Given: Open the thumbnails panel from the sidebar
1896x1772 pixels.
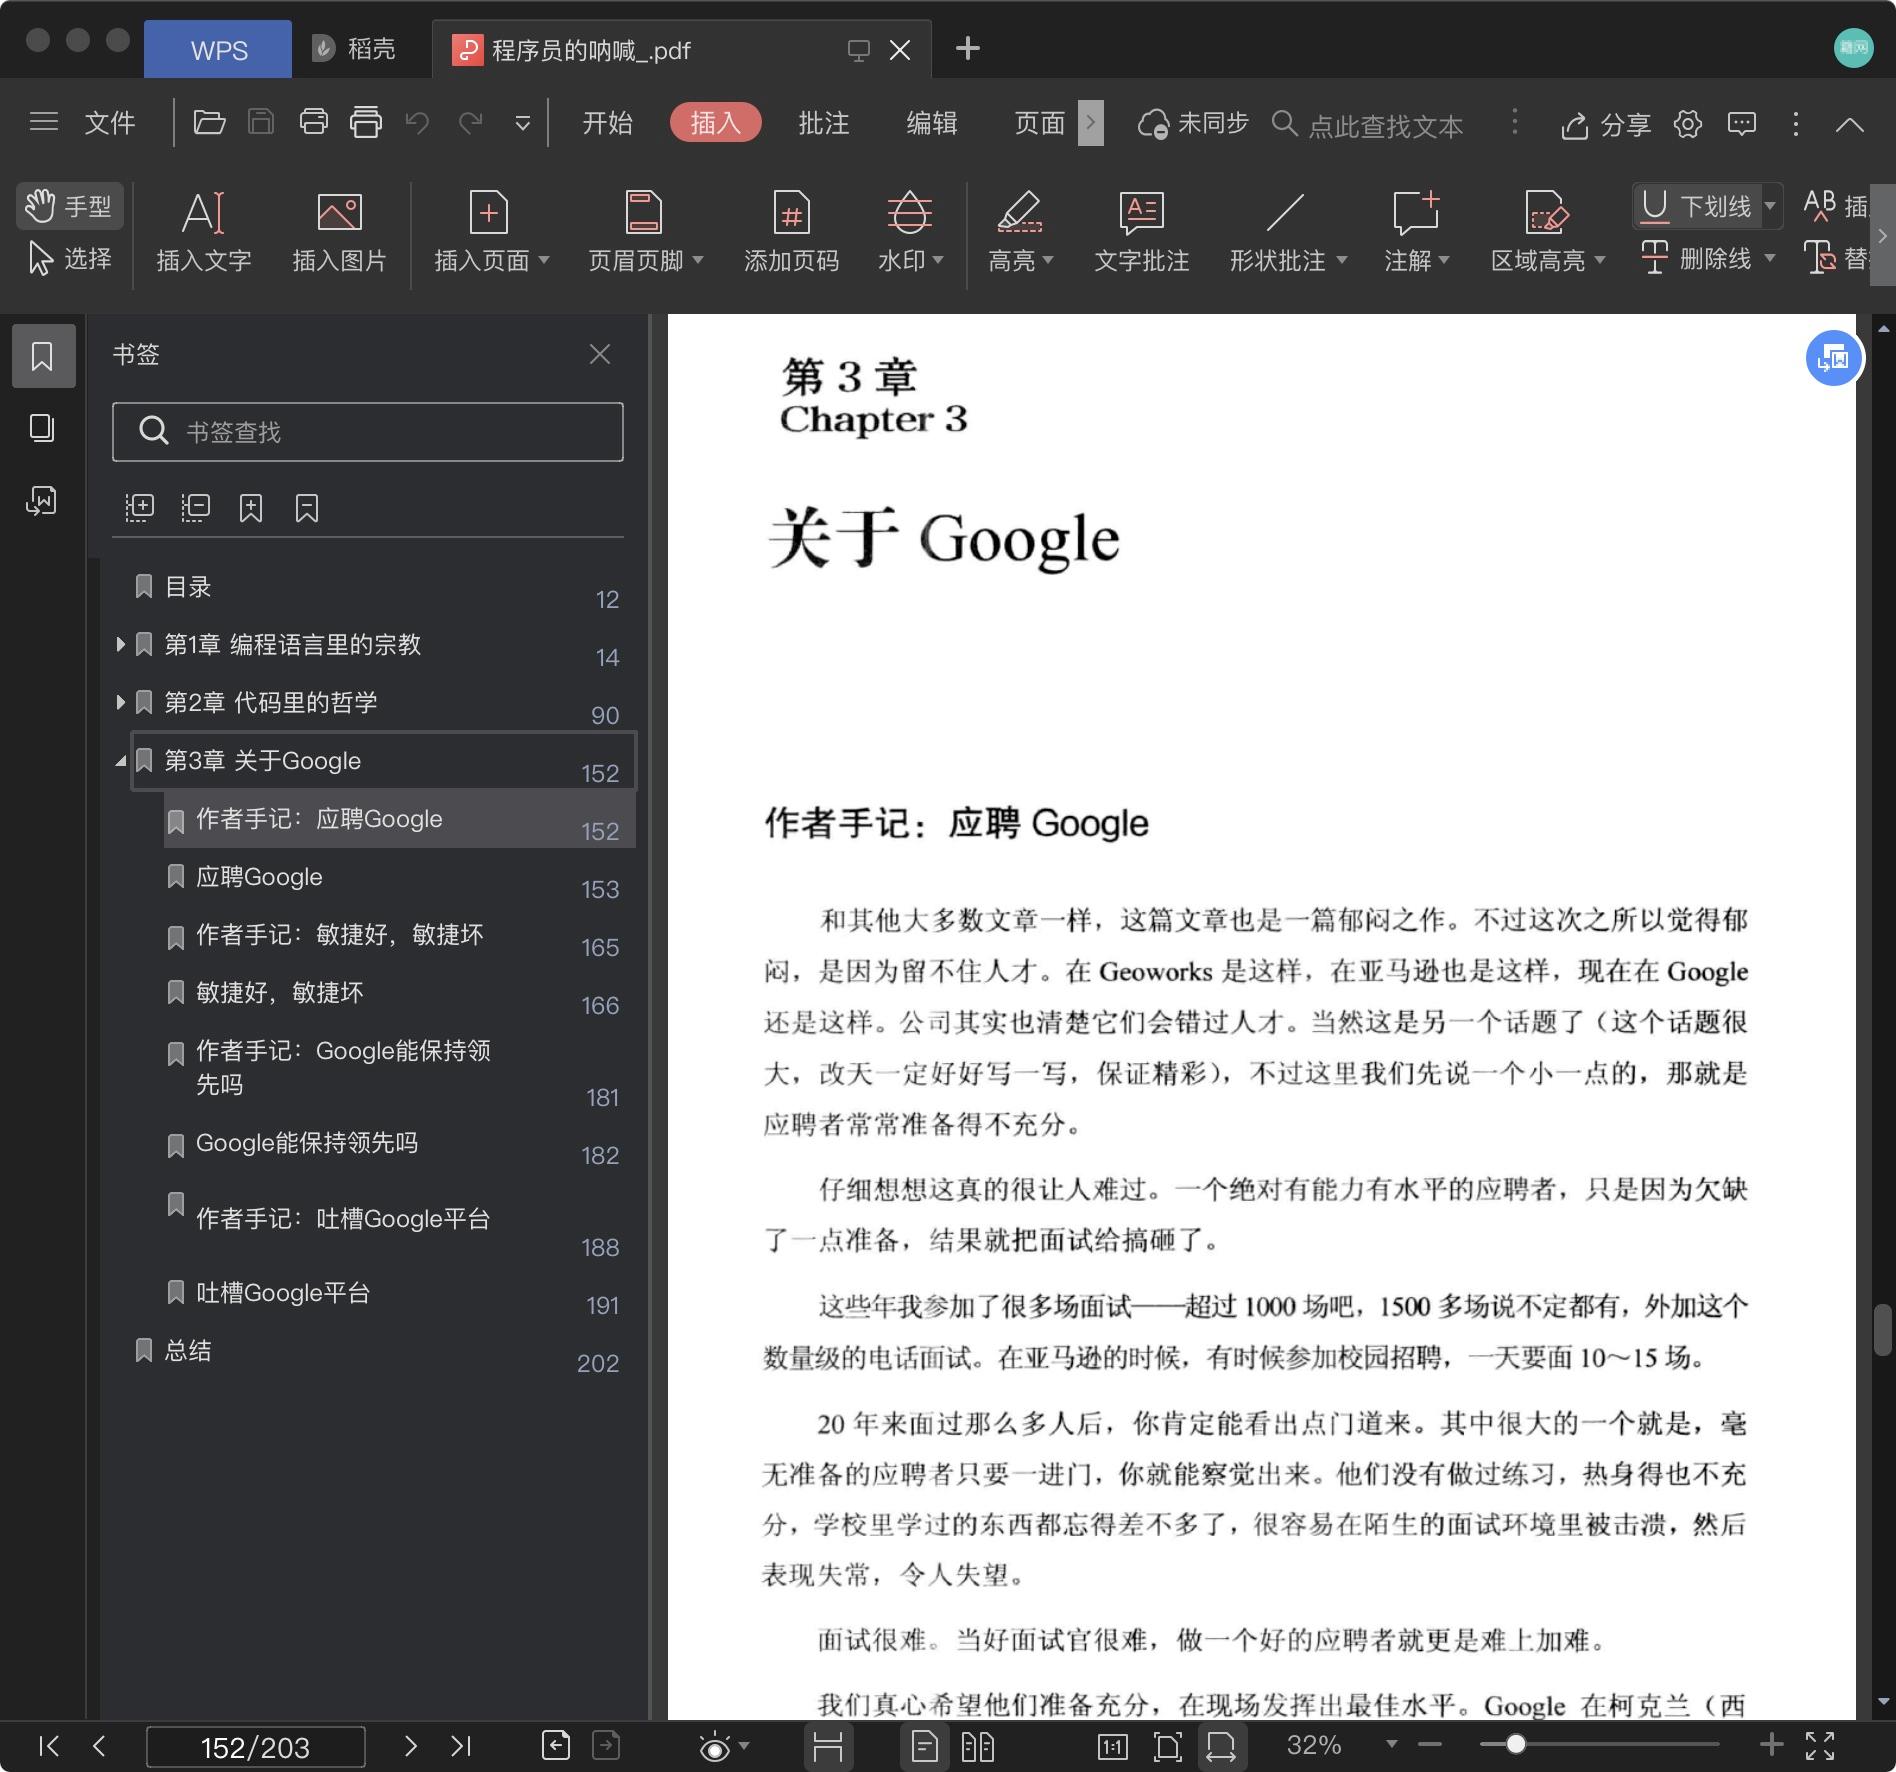Looking at the screenshot, I should click(42, 428).
